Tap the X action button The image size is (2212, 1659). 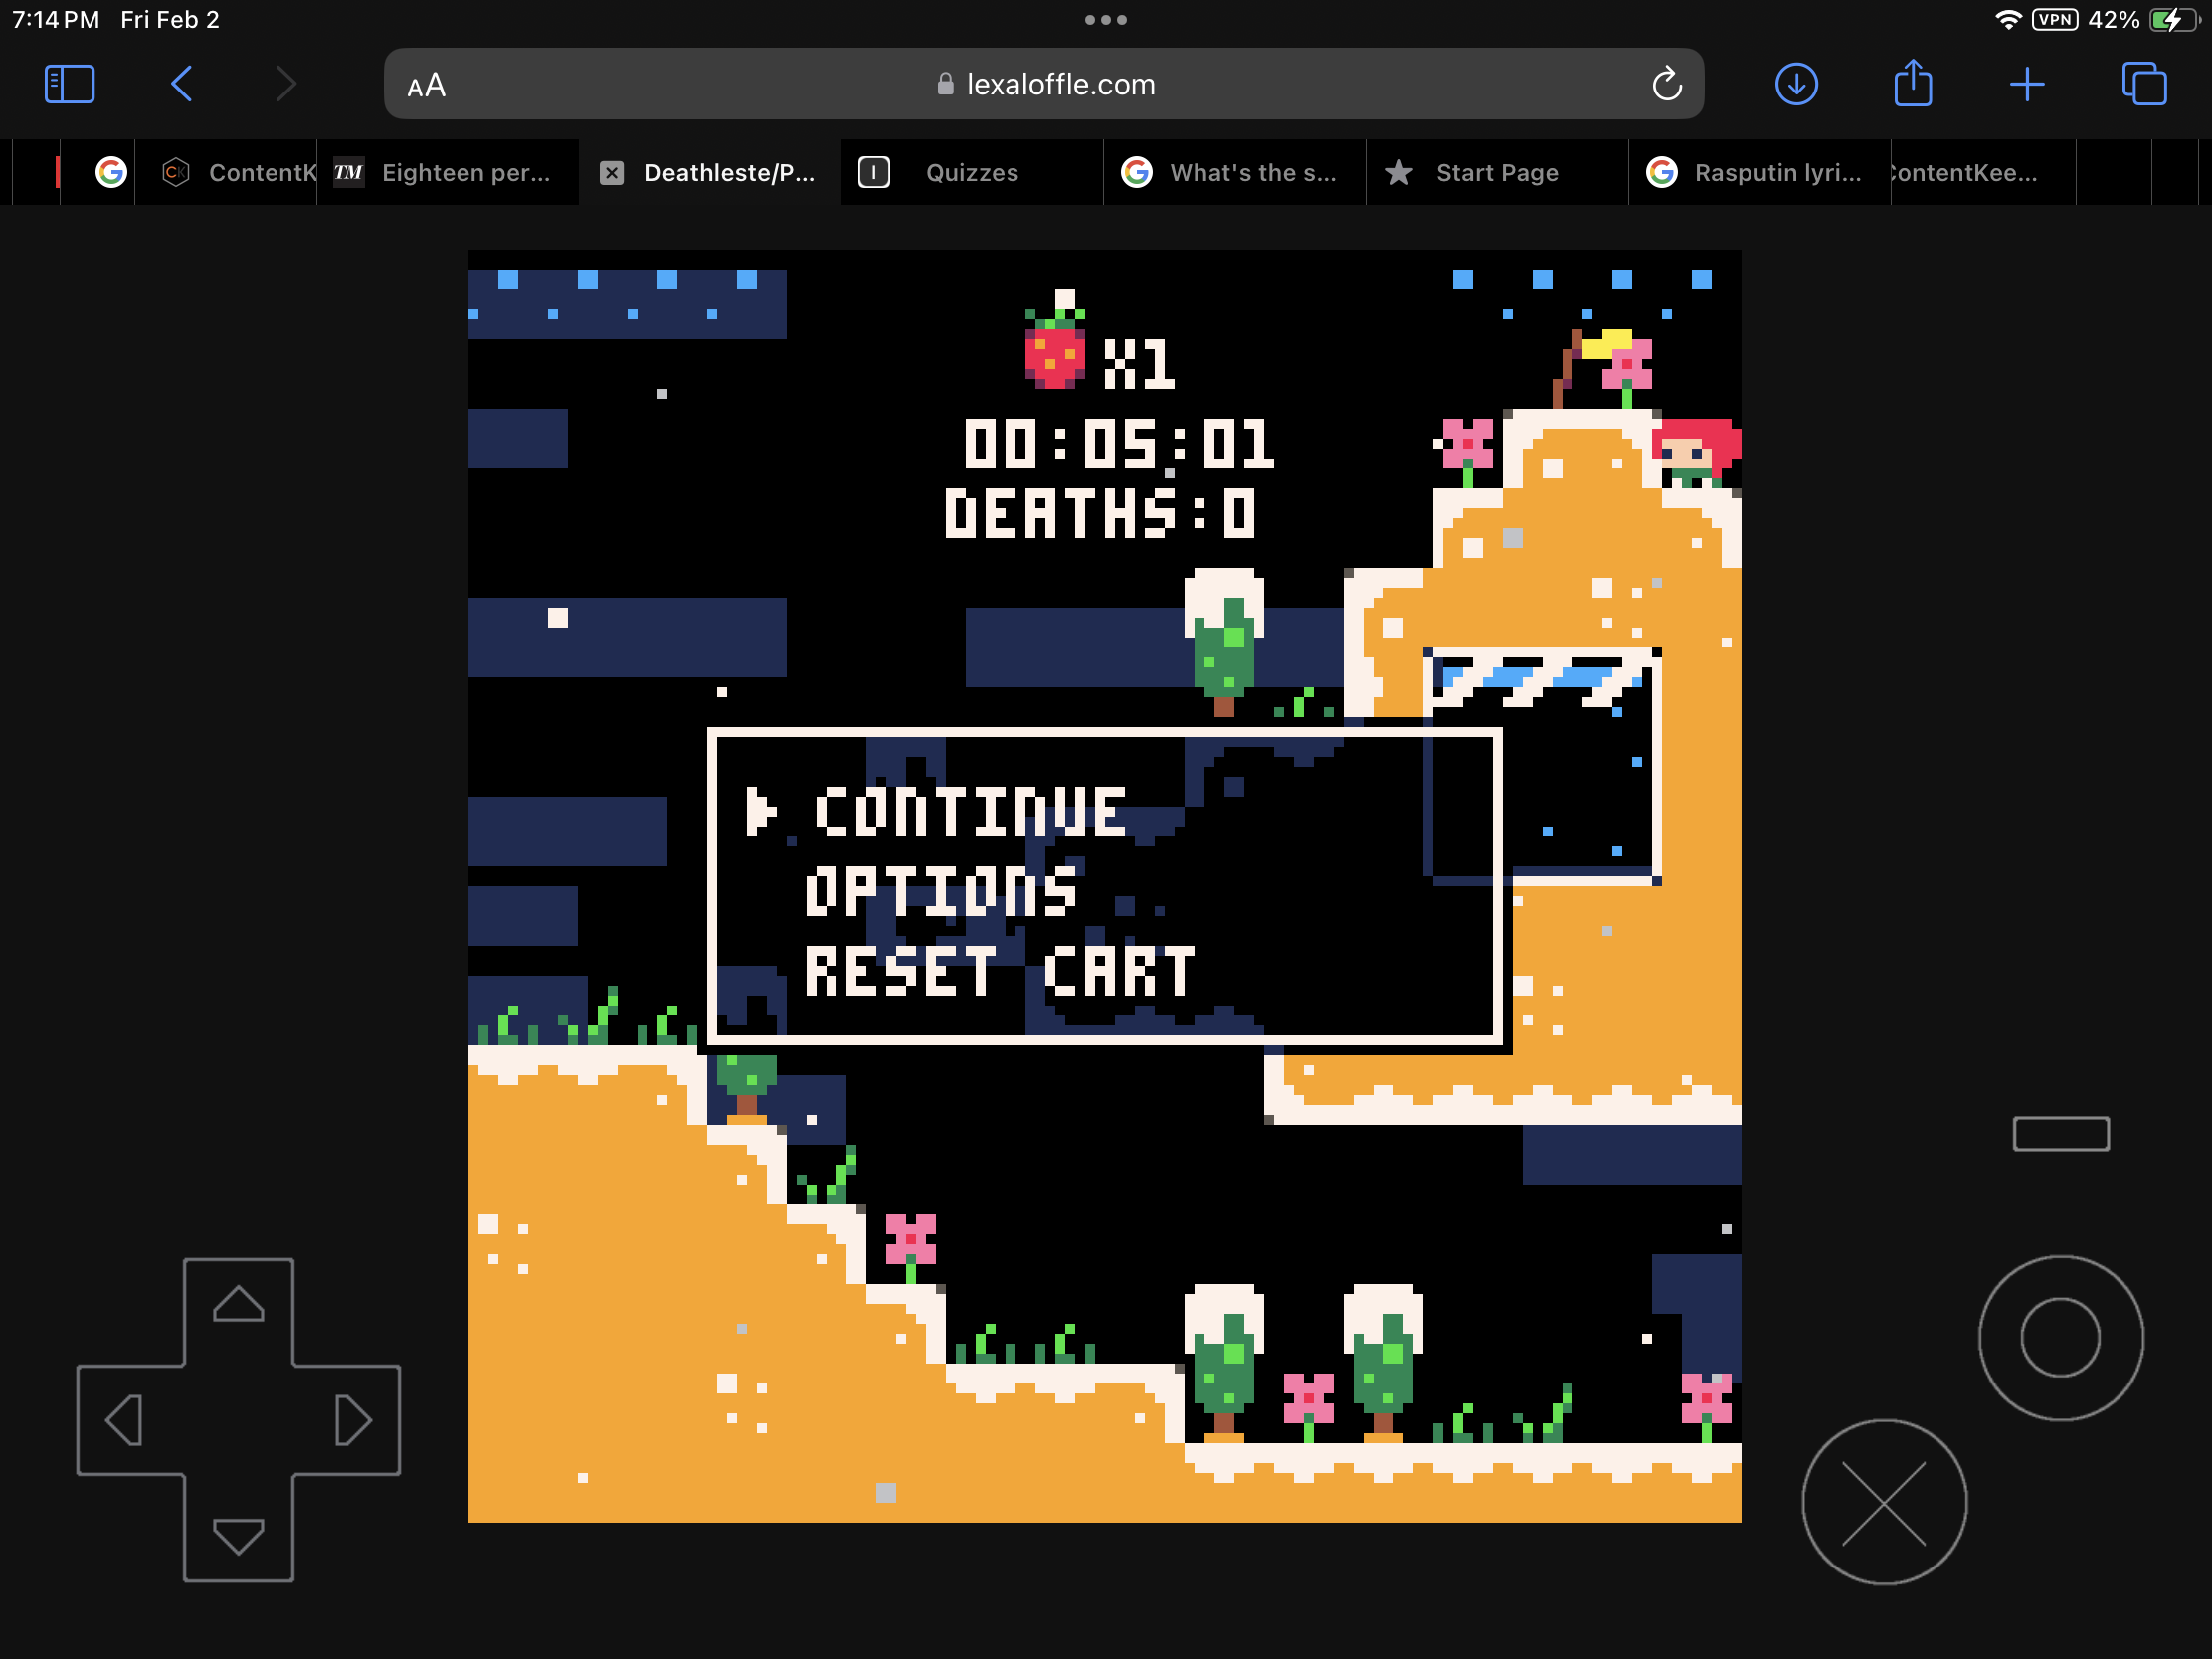tap(1884, 1502)
